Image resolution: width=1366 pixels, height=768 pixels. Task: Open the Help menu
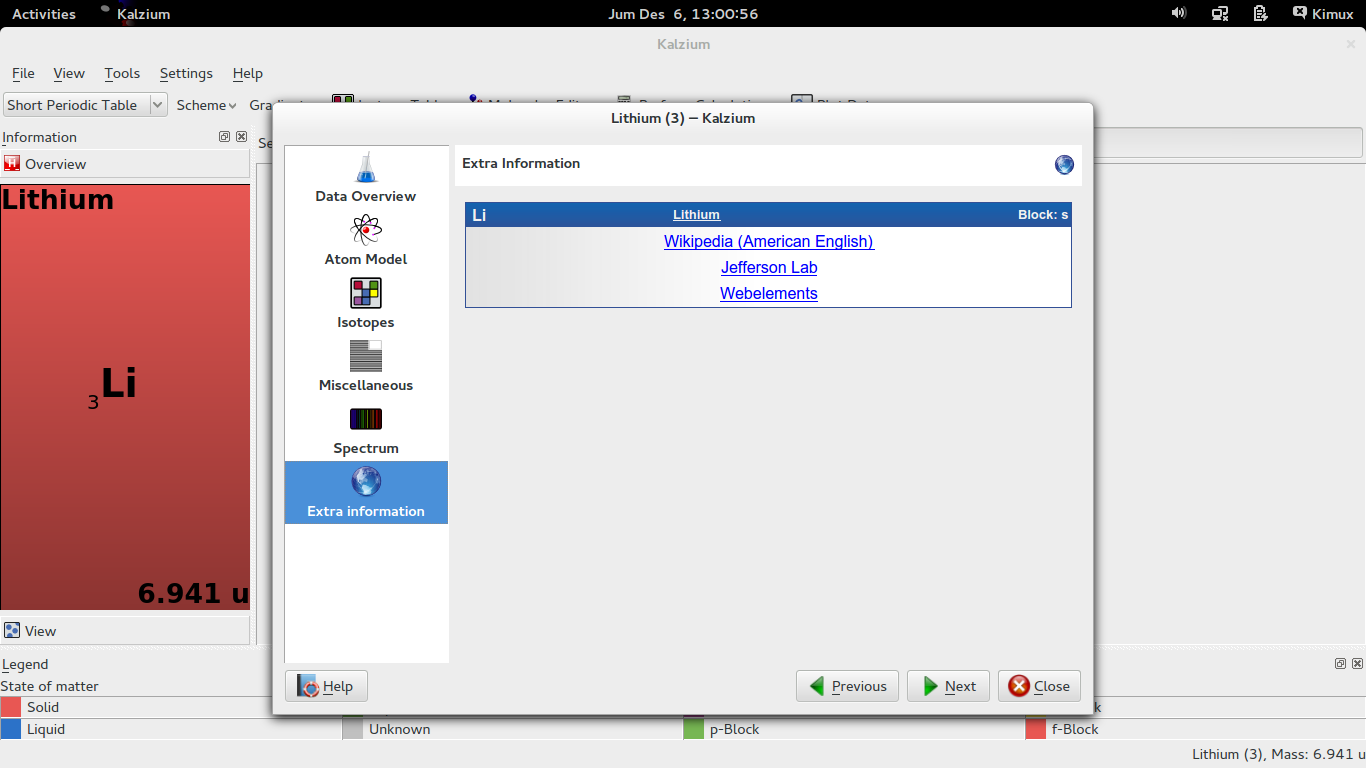click(247, 73)
